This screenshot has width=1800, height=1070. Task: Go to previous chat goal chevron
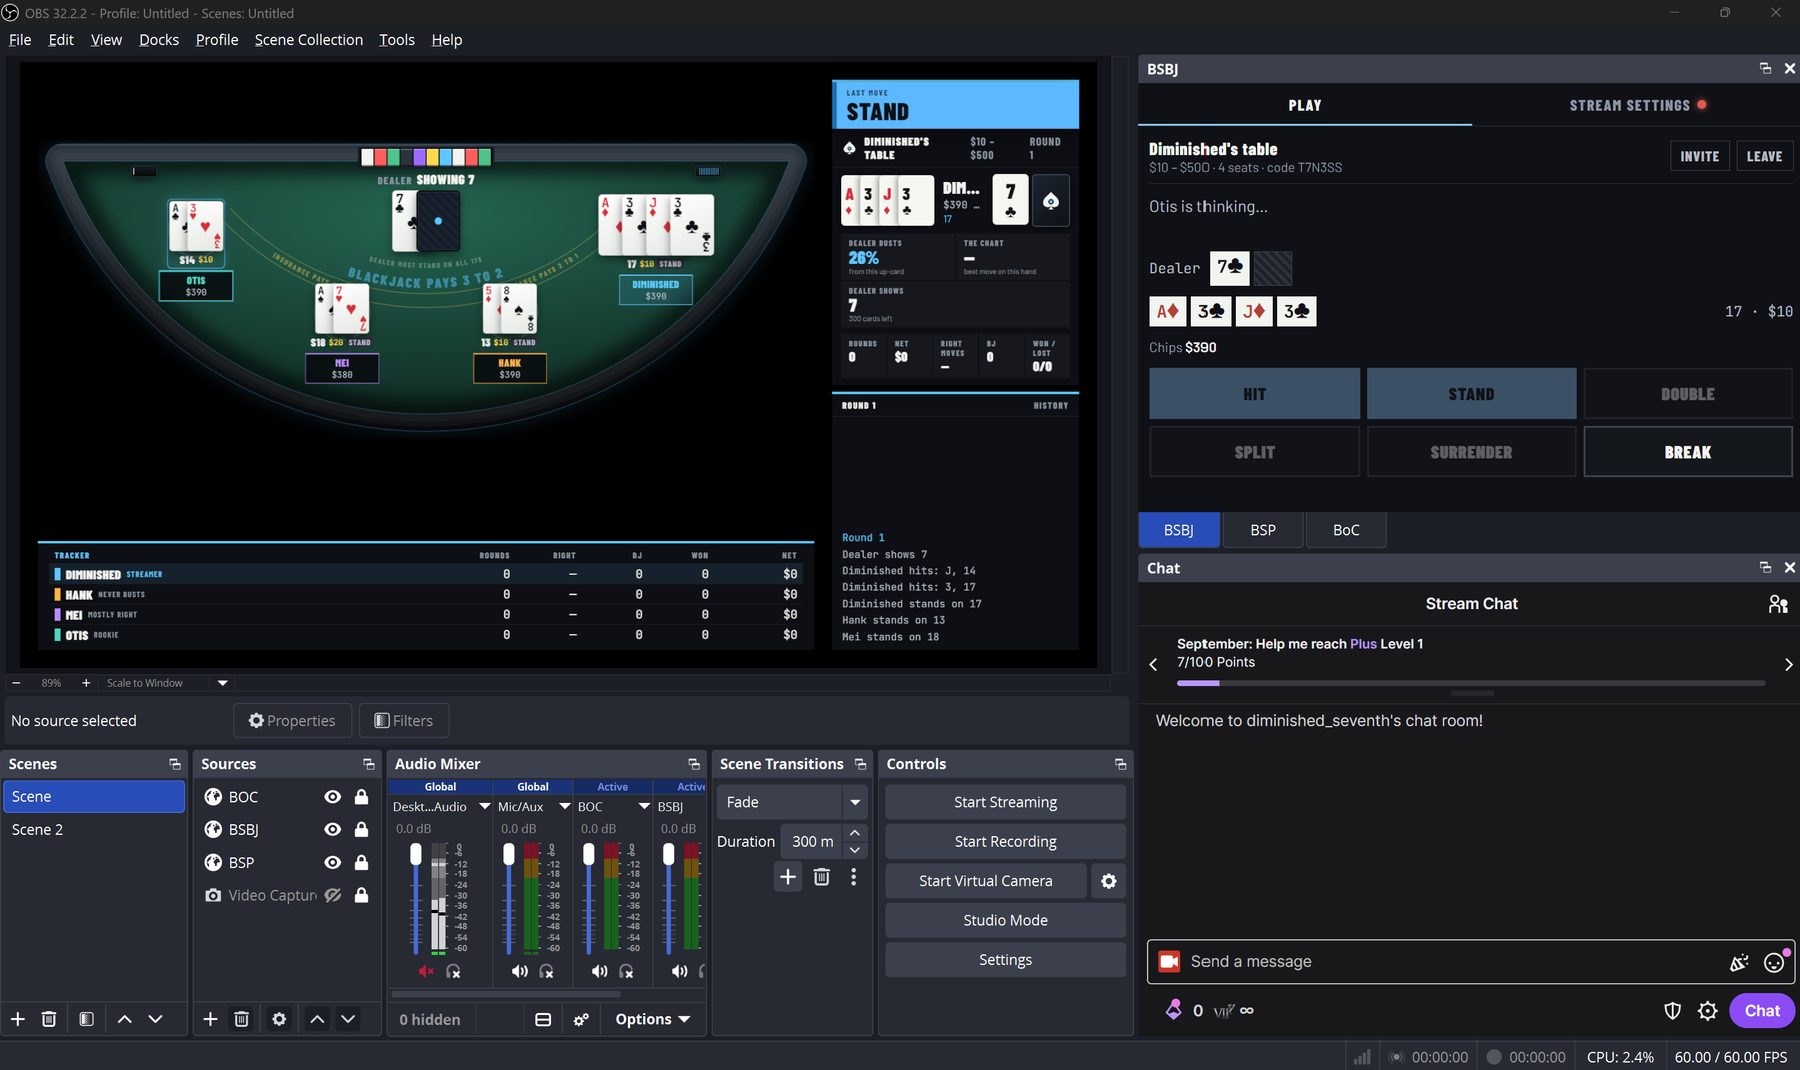(x=1153, y=664)
